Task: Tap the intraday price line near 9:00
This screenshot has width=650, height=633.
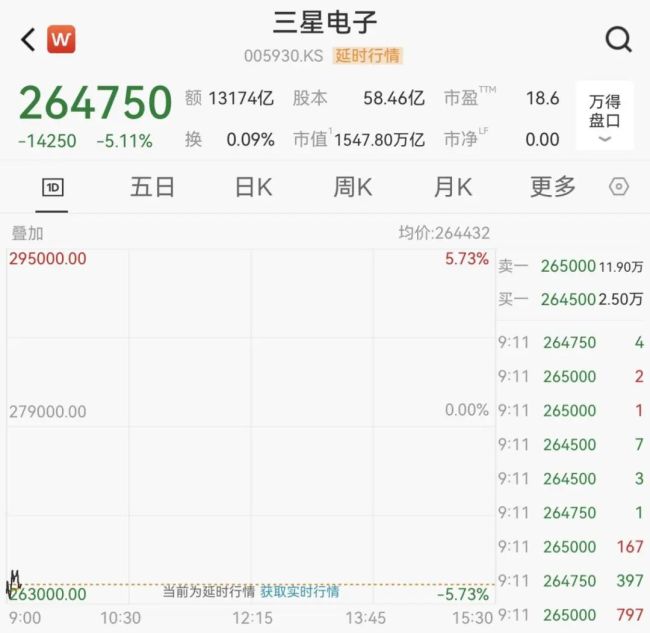Action: [x=14, y=582]
